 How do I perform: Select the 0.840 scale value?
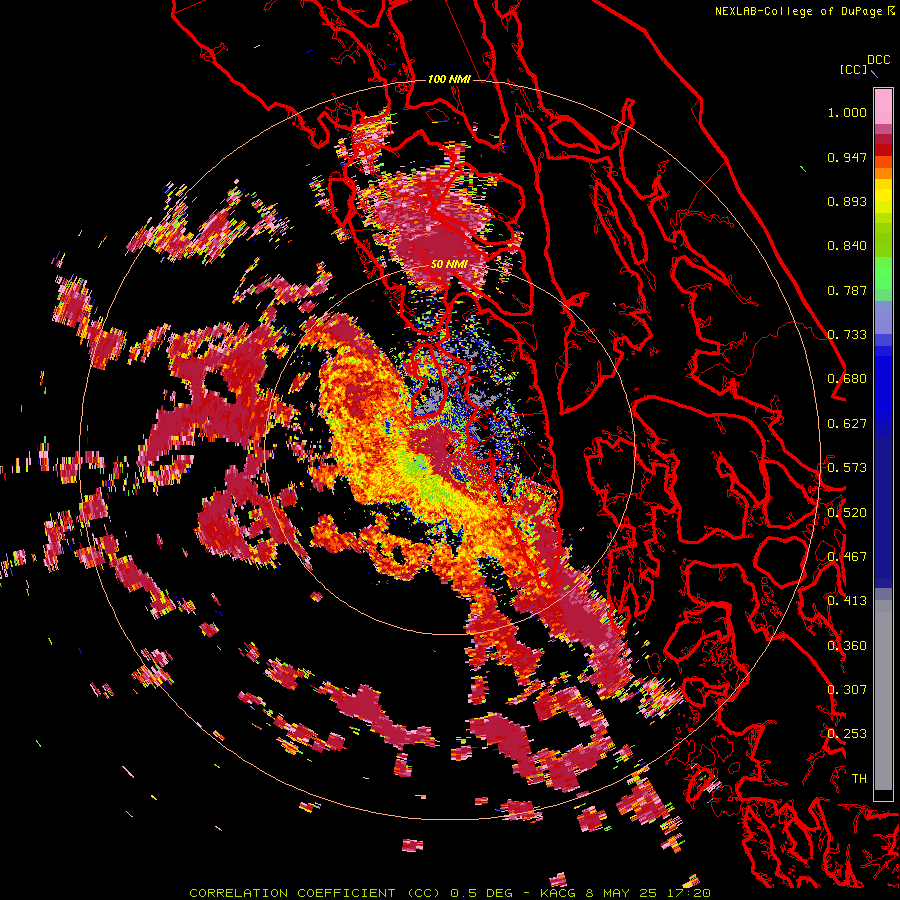coord(847,246)
